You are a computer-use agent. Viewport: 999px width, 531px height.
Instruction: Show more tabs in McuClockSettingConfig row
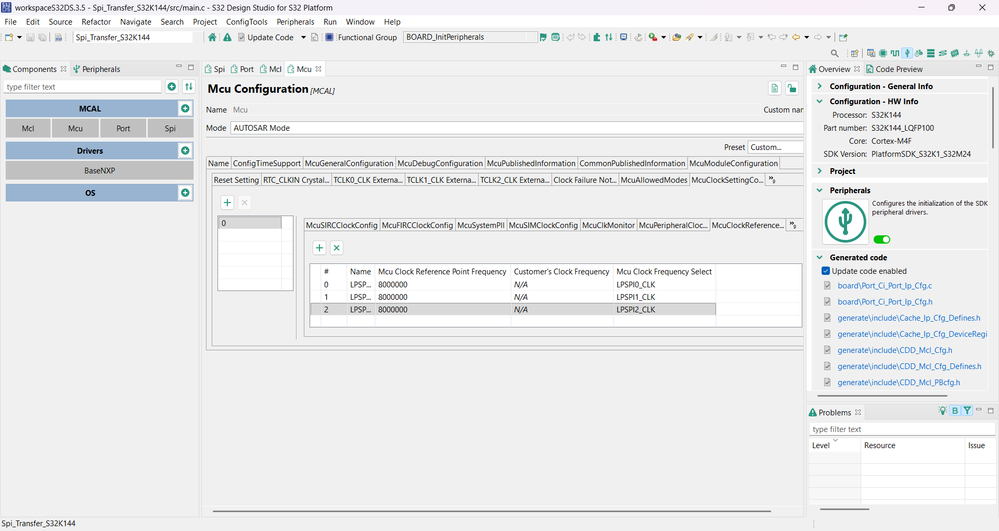[772, 180]
